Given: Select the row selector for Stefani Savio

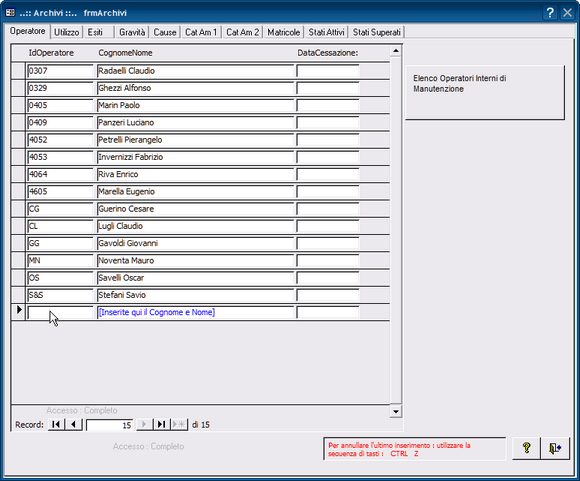Looking at the screenshot, I should pyautogui.click(x=18, y=295).
